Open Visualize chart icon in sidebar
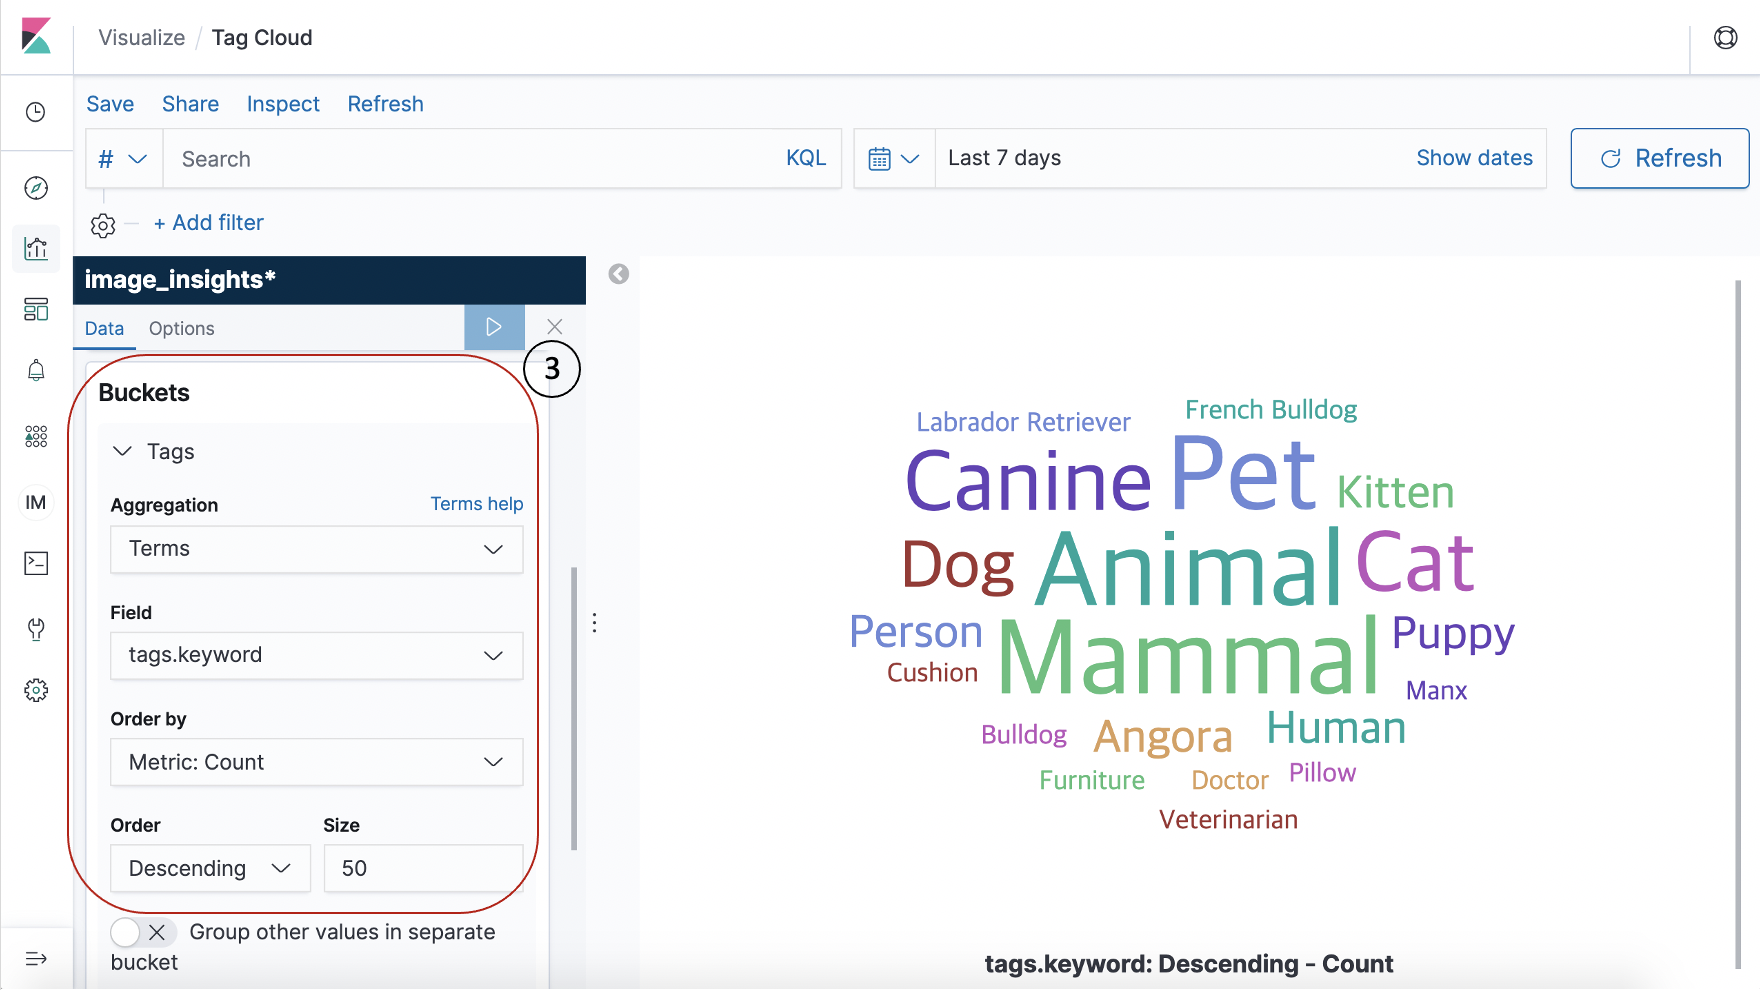1760x990 pixels. click(x=36, y=248)
